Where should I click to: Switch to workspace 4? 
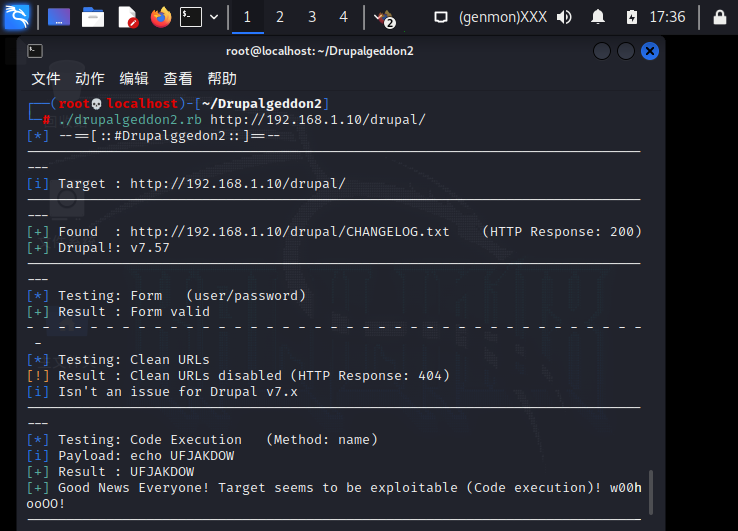[x=344, y=17]
